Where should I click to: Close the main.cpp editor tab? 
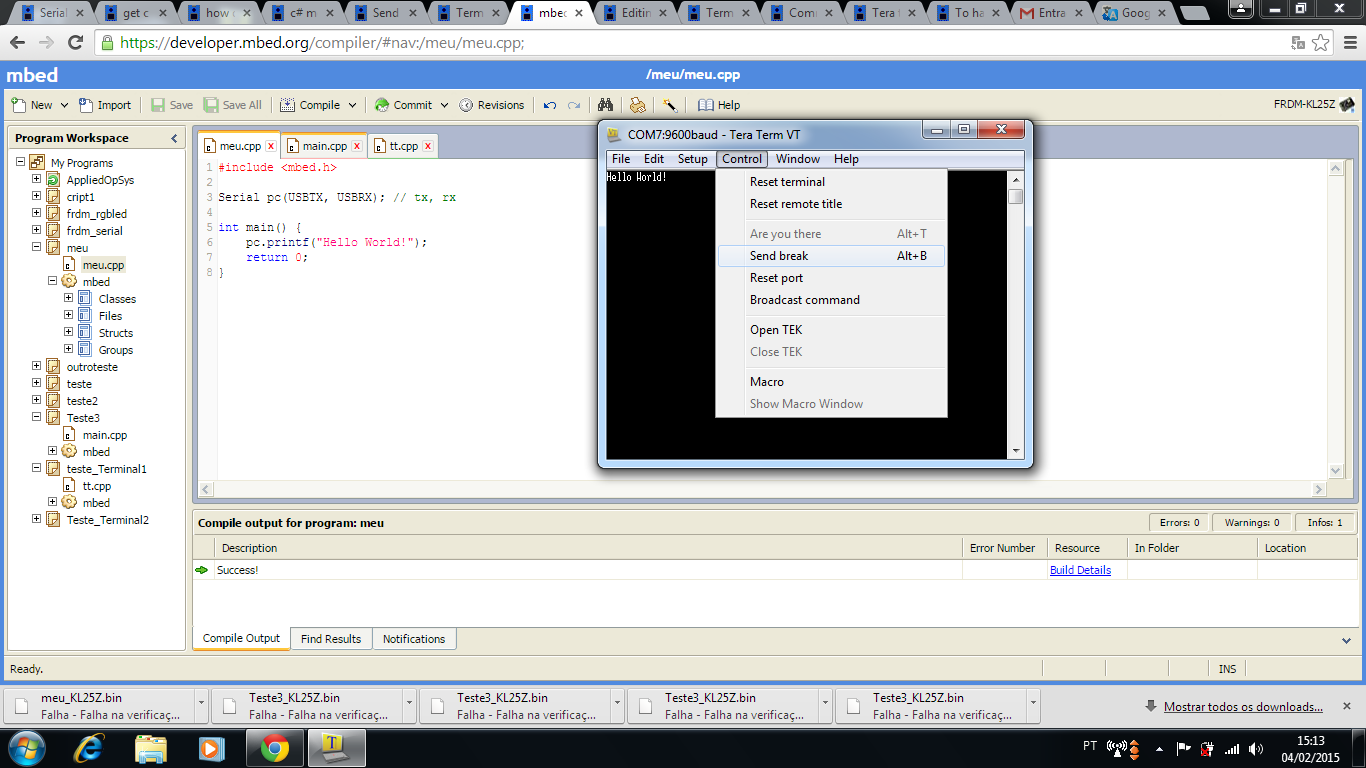click(354, 146)
